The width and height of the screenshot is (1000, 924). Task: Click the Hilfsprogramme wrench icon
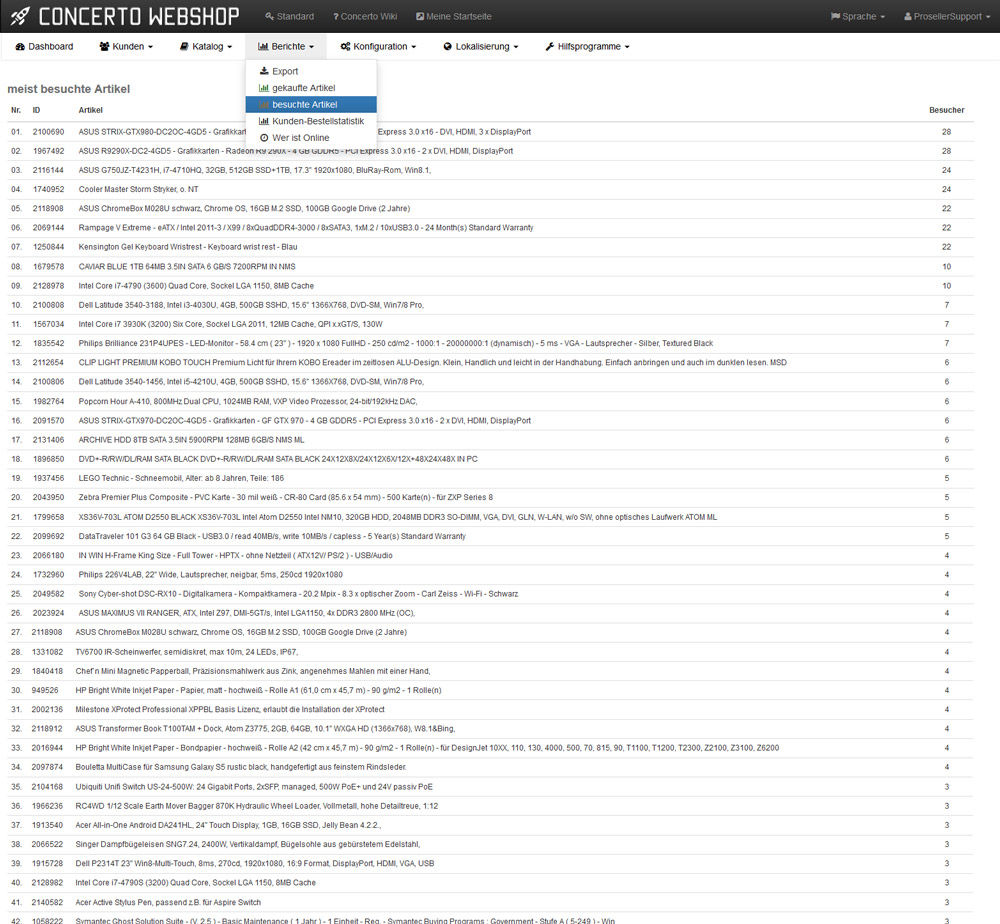pyautogui.click(x=550, y=47)
